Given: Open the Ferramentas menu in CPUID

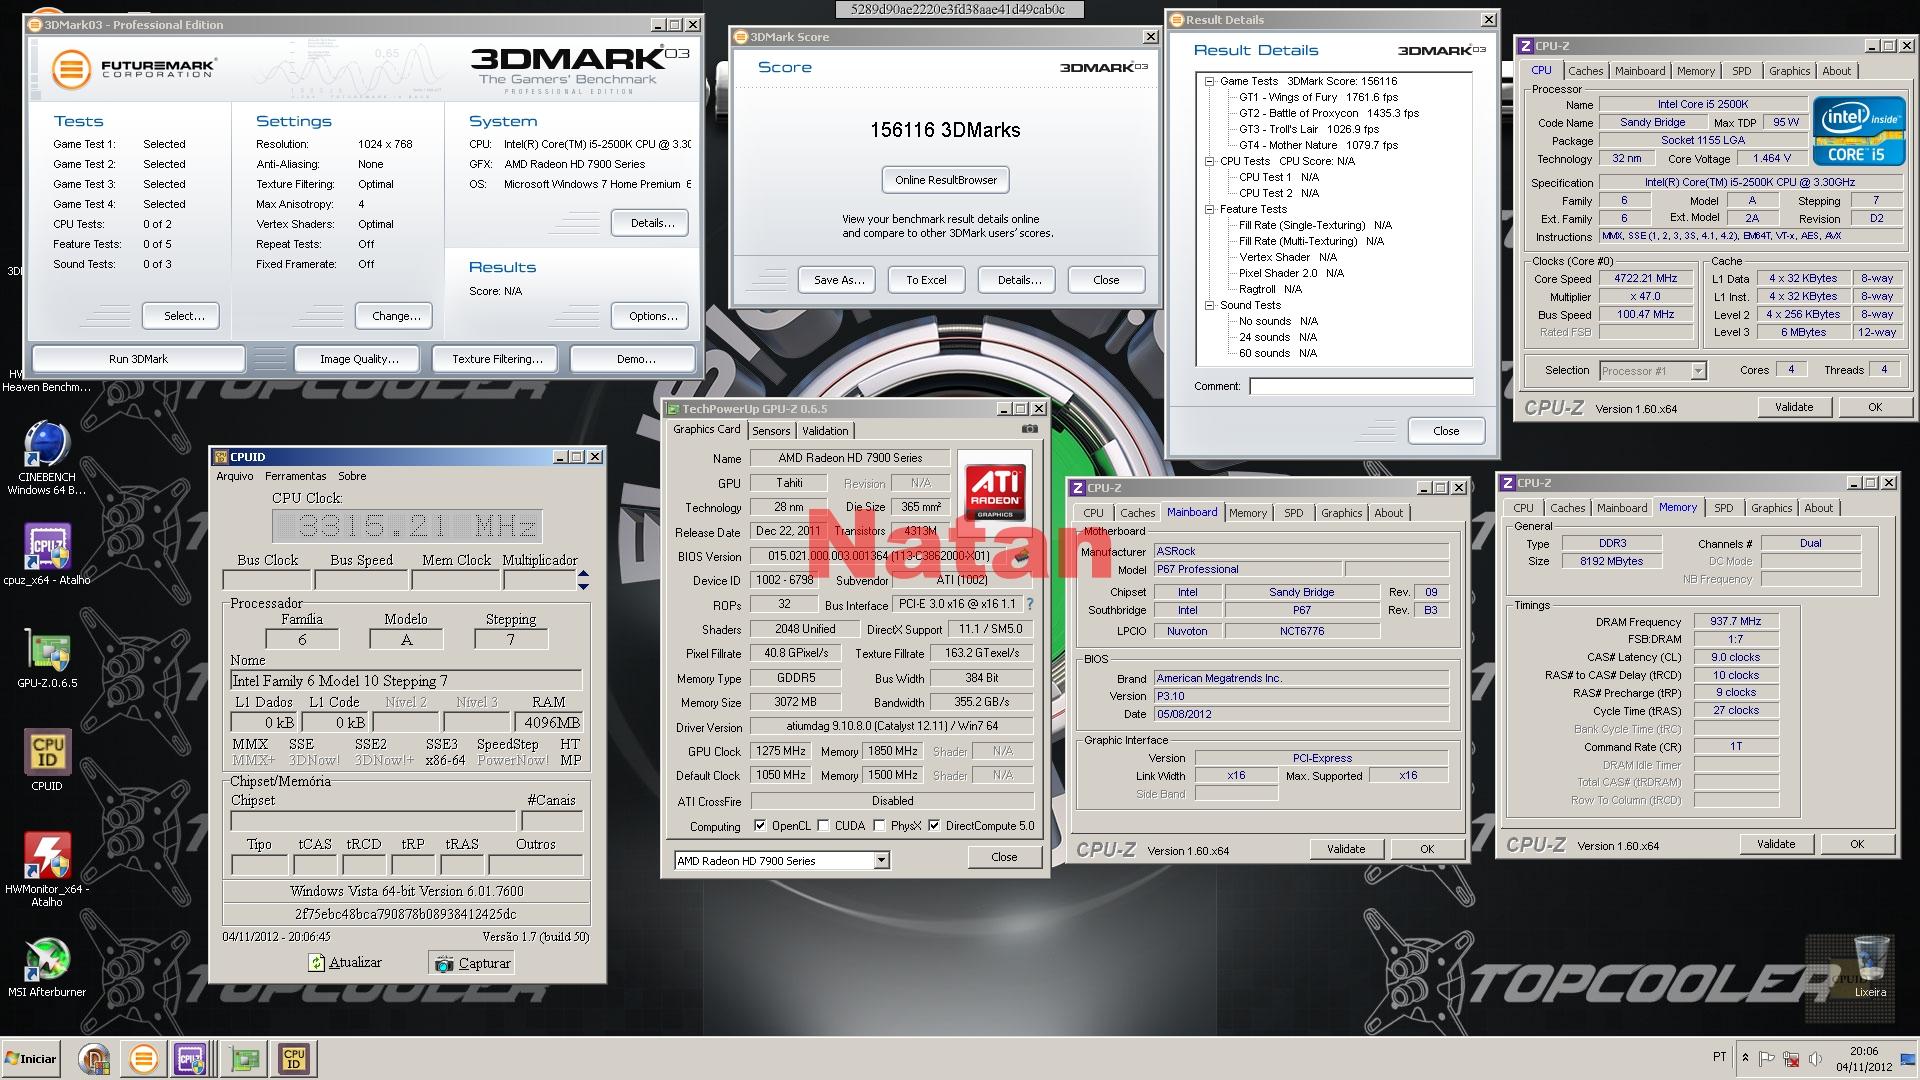Looking at the screenshot, I should click(x=296, y=476).
